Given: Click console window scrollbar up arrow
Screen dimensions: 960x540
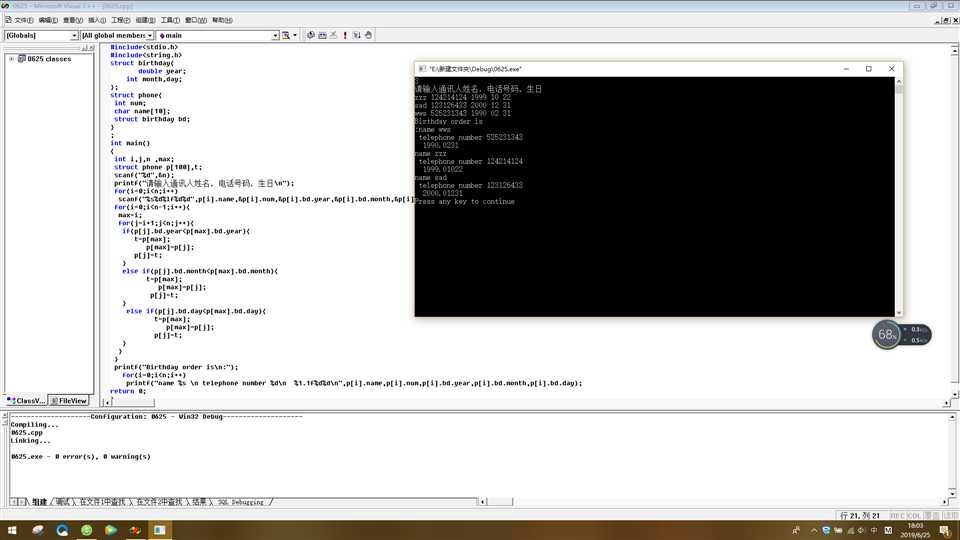Looking at the screenshot, I should (899, 81).
